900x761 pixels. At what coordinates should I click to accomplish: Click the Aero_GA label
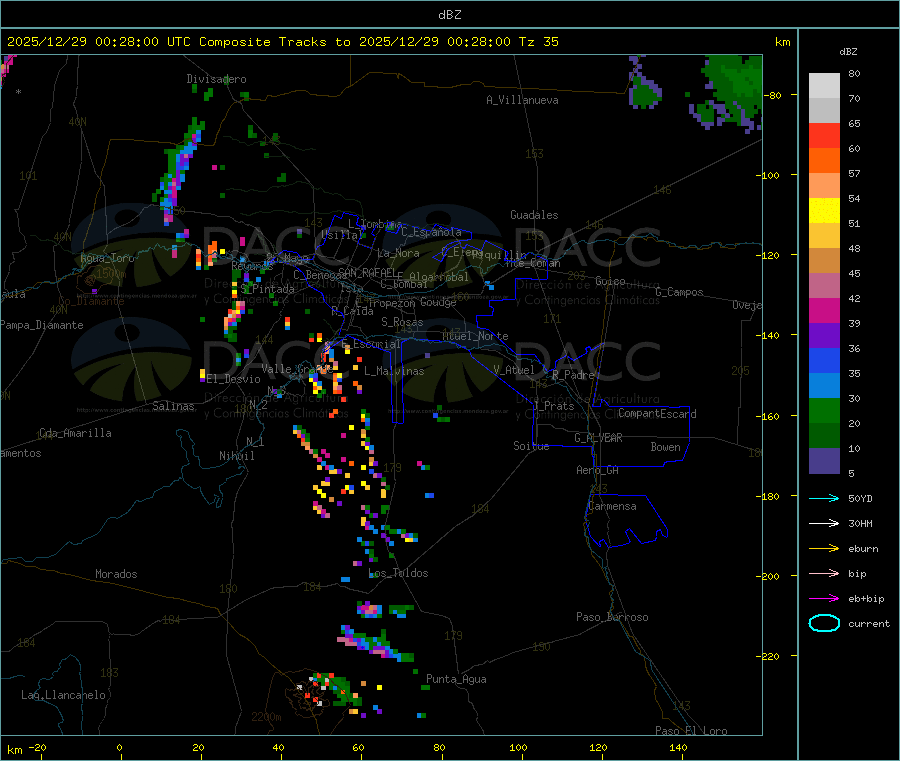pos(597,470)
